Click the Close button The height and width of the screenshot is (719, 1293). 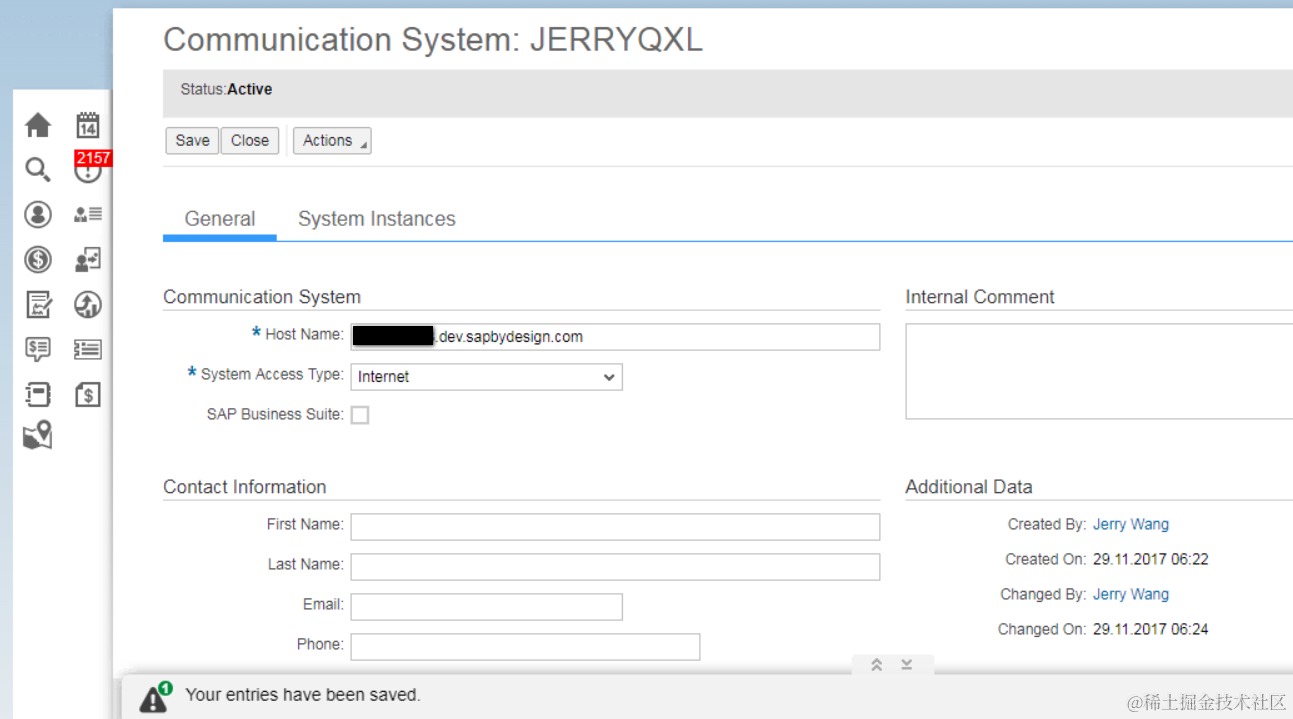pos(250,141)
